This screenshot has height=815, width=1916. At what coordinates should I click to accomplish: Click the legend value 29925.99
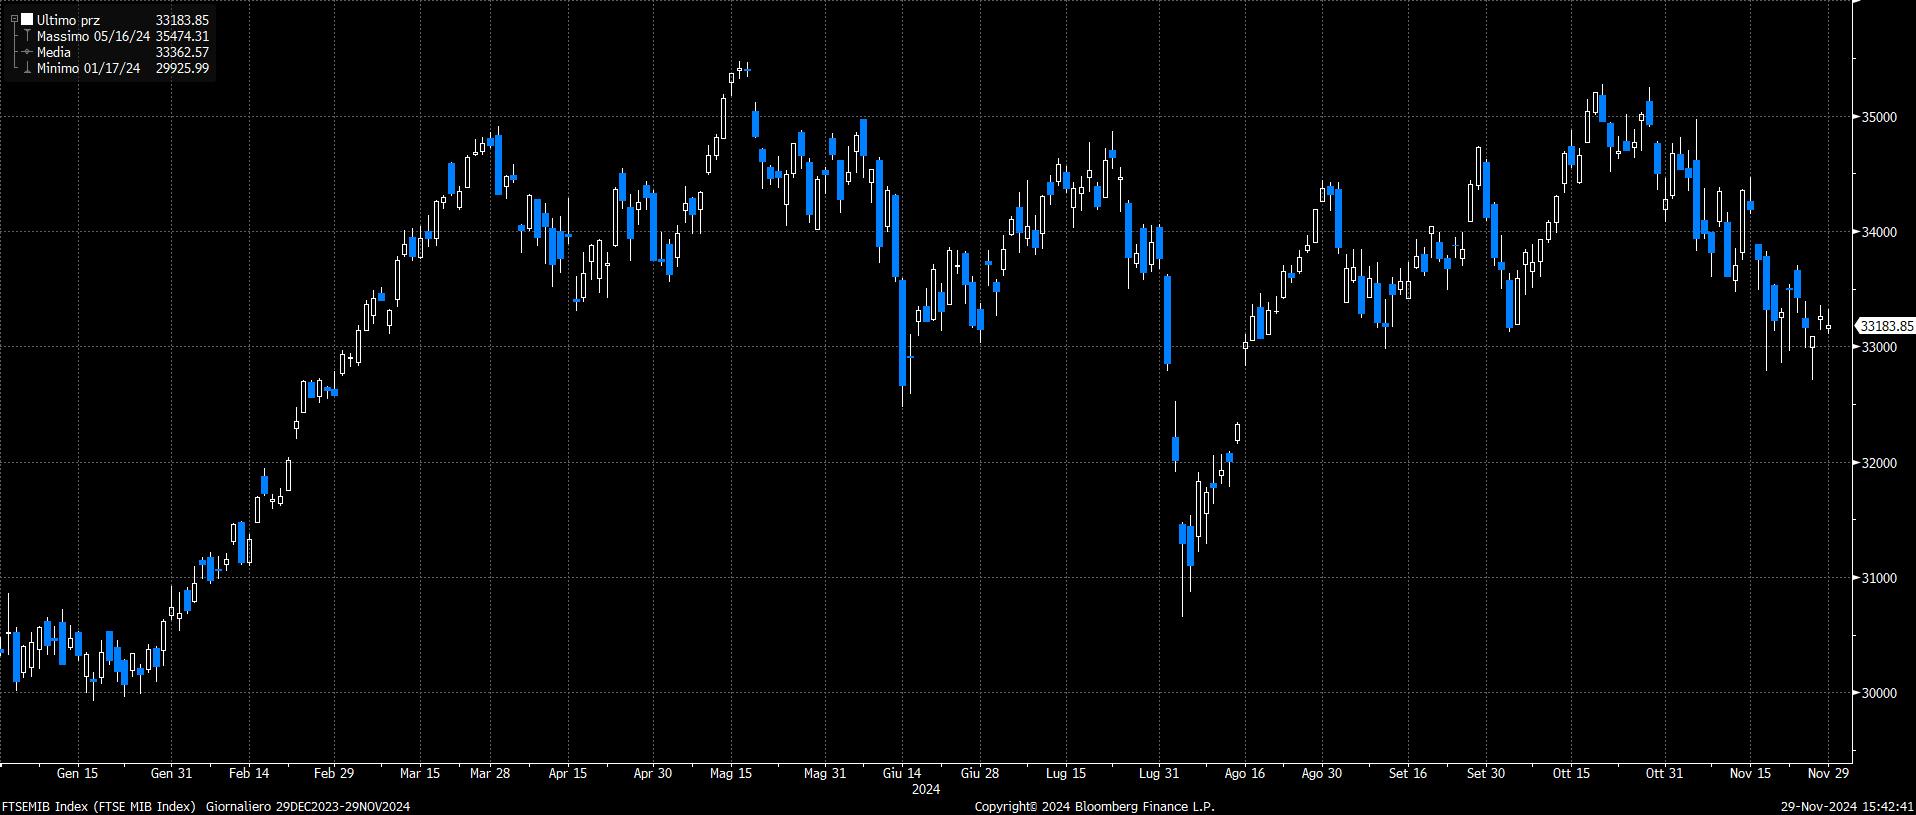(x=182, y=68)
